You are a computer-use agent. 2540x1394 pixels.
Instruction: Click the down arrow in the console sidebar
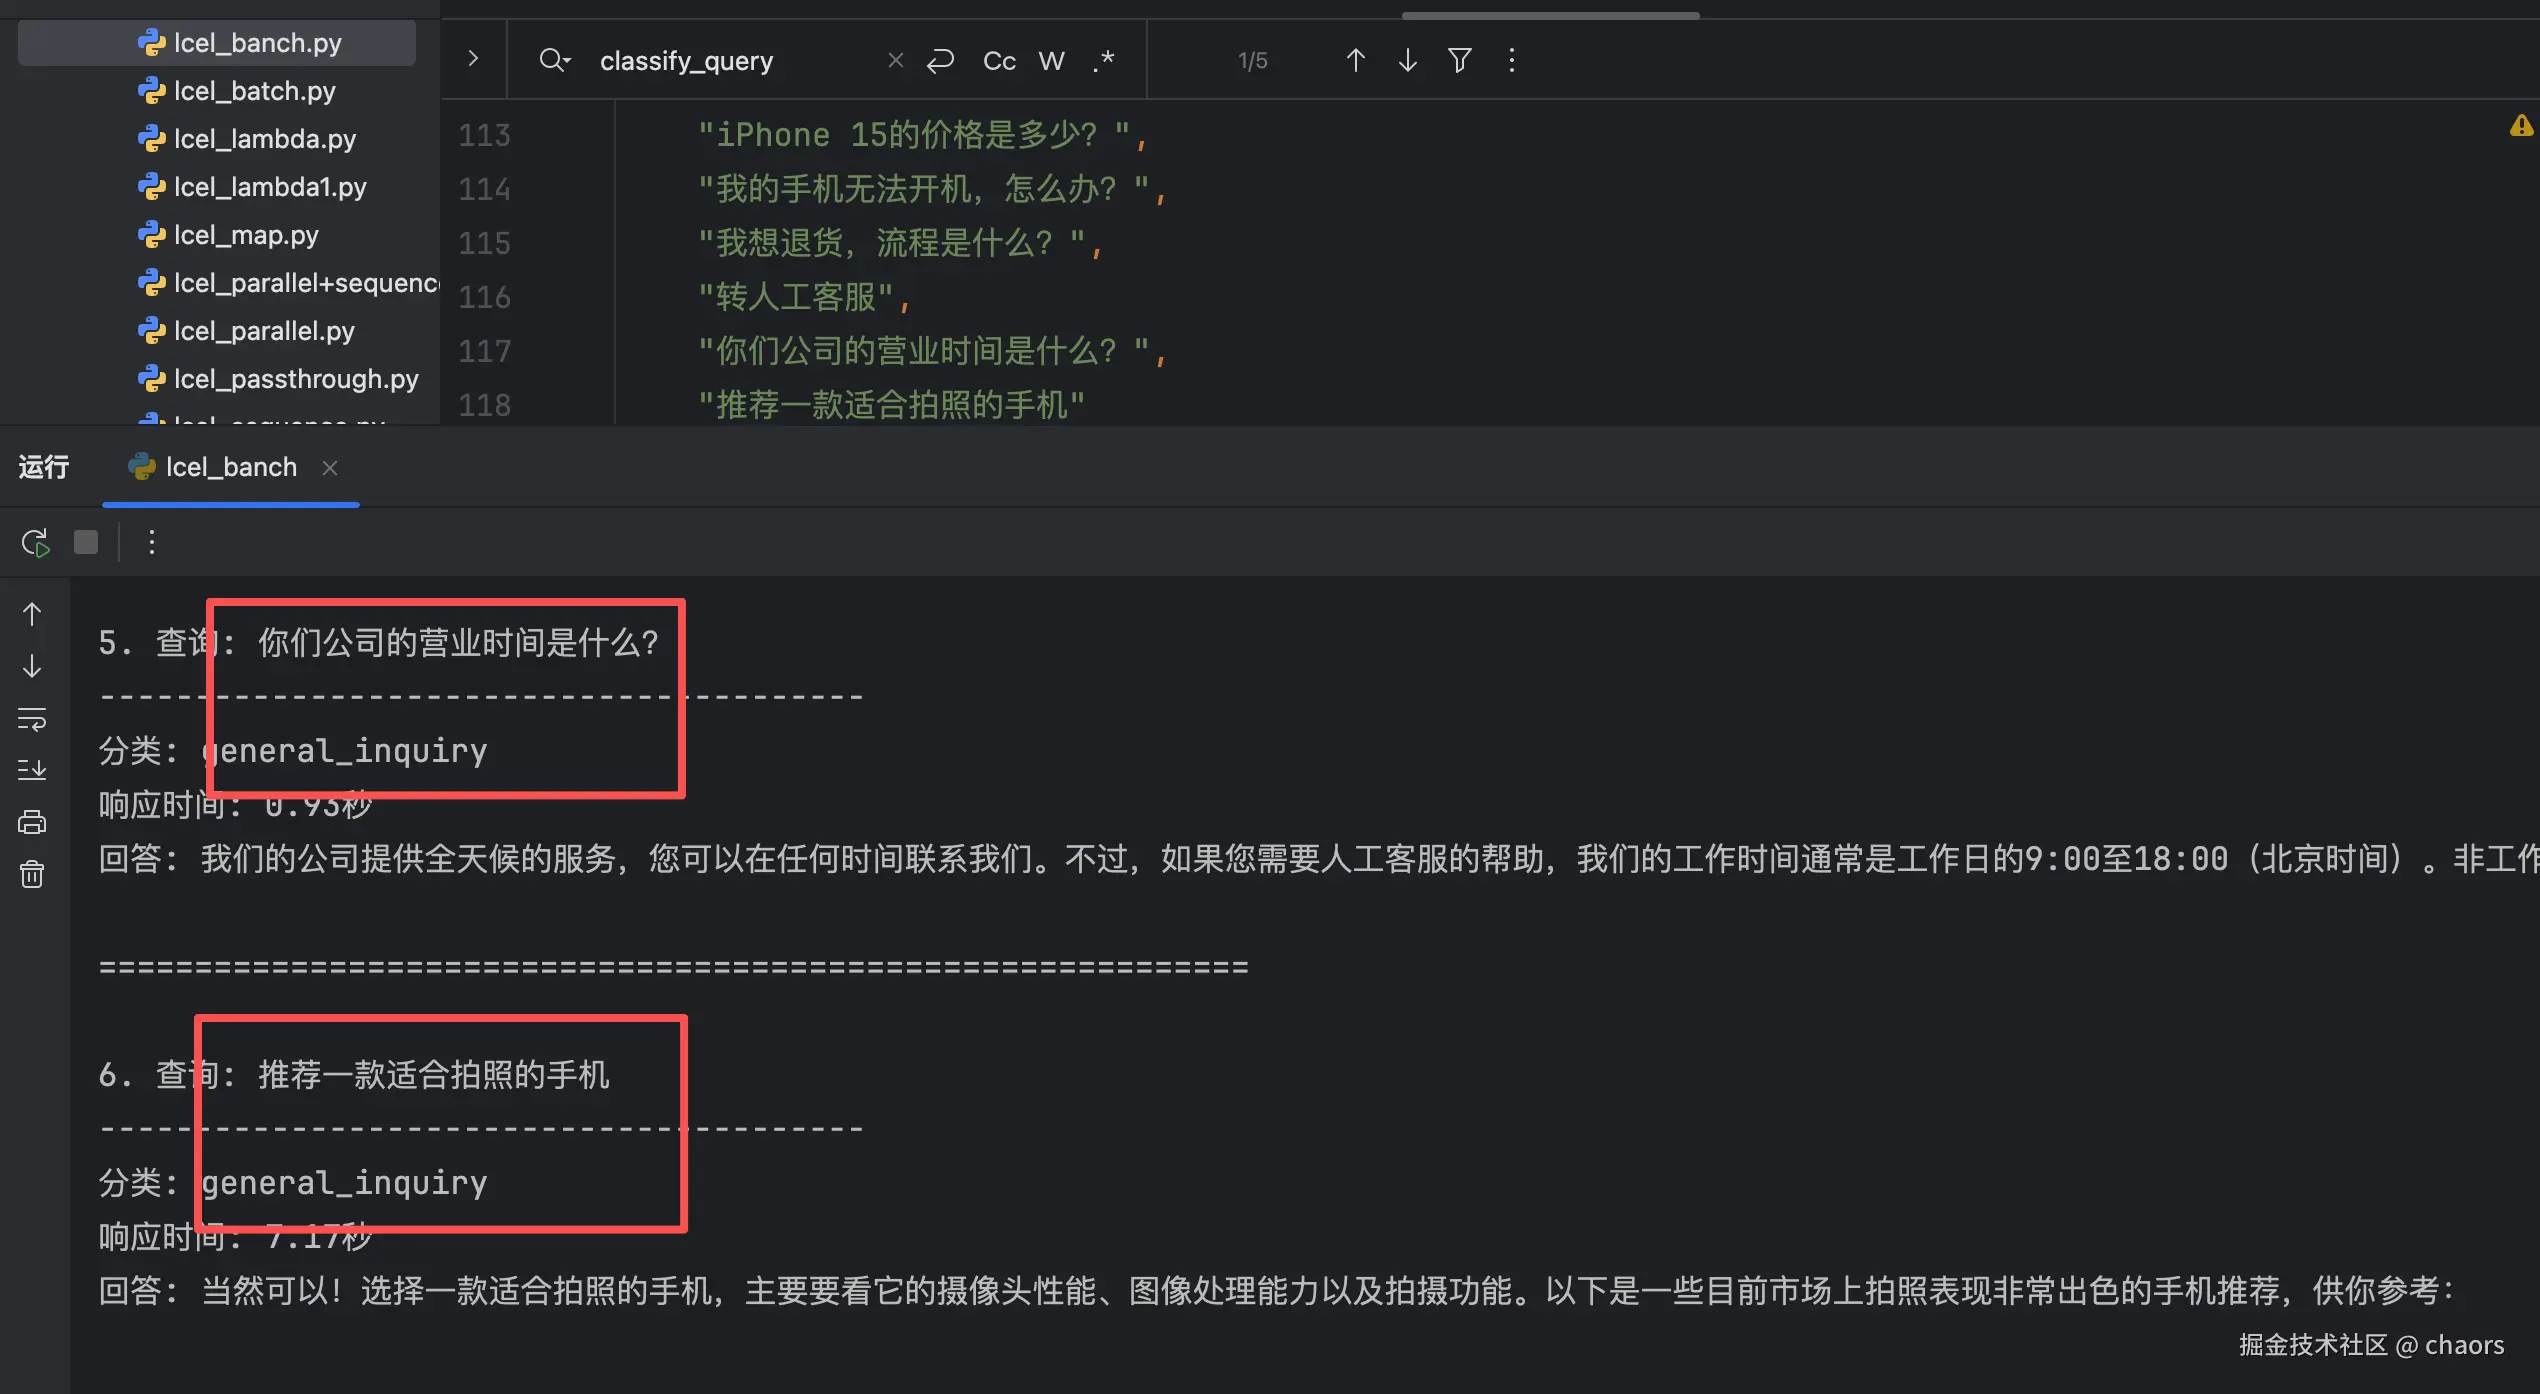click(x=32, y=666)
